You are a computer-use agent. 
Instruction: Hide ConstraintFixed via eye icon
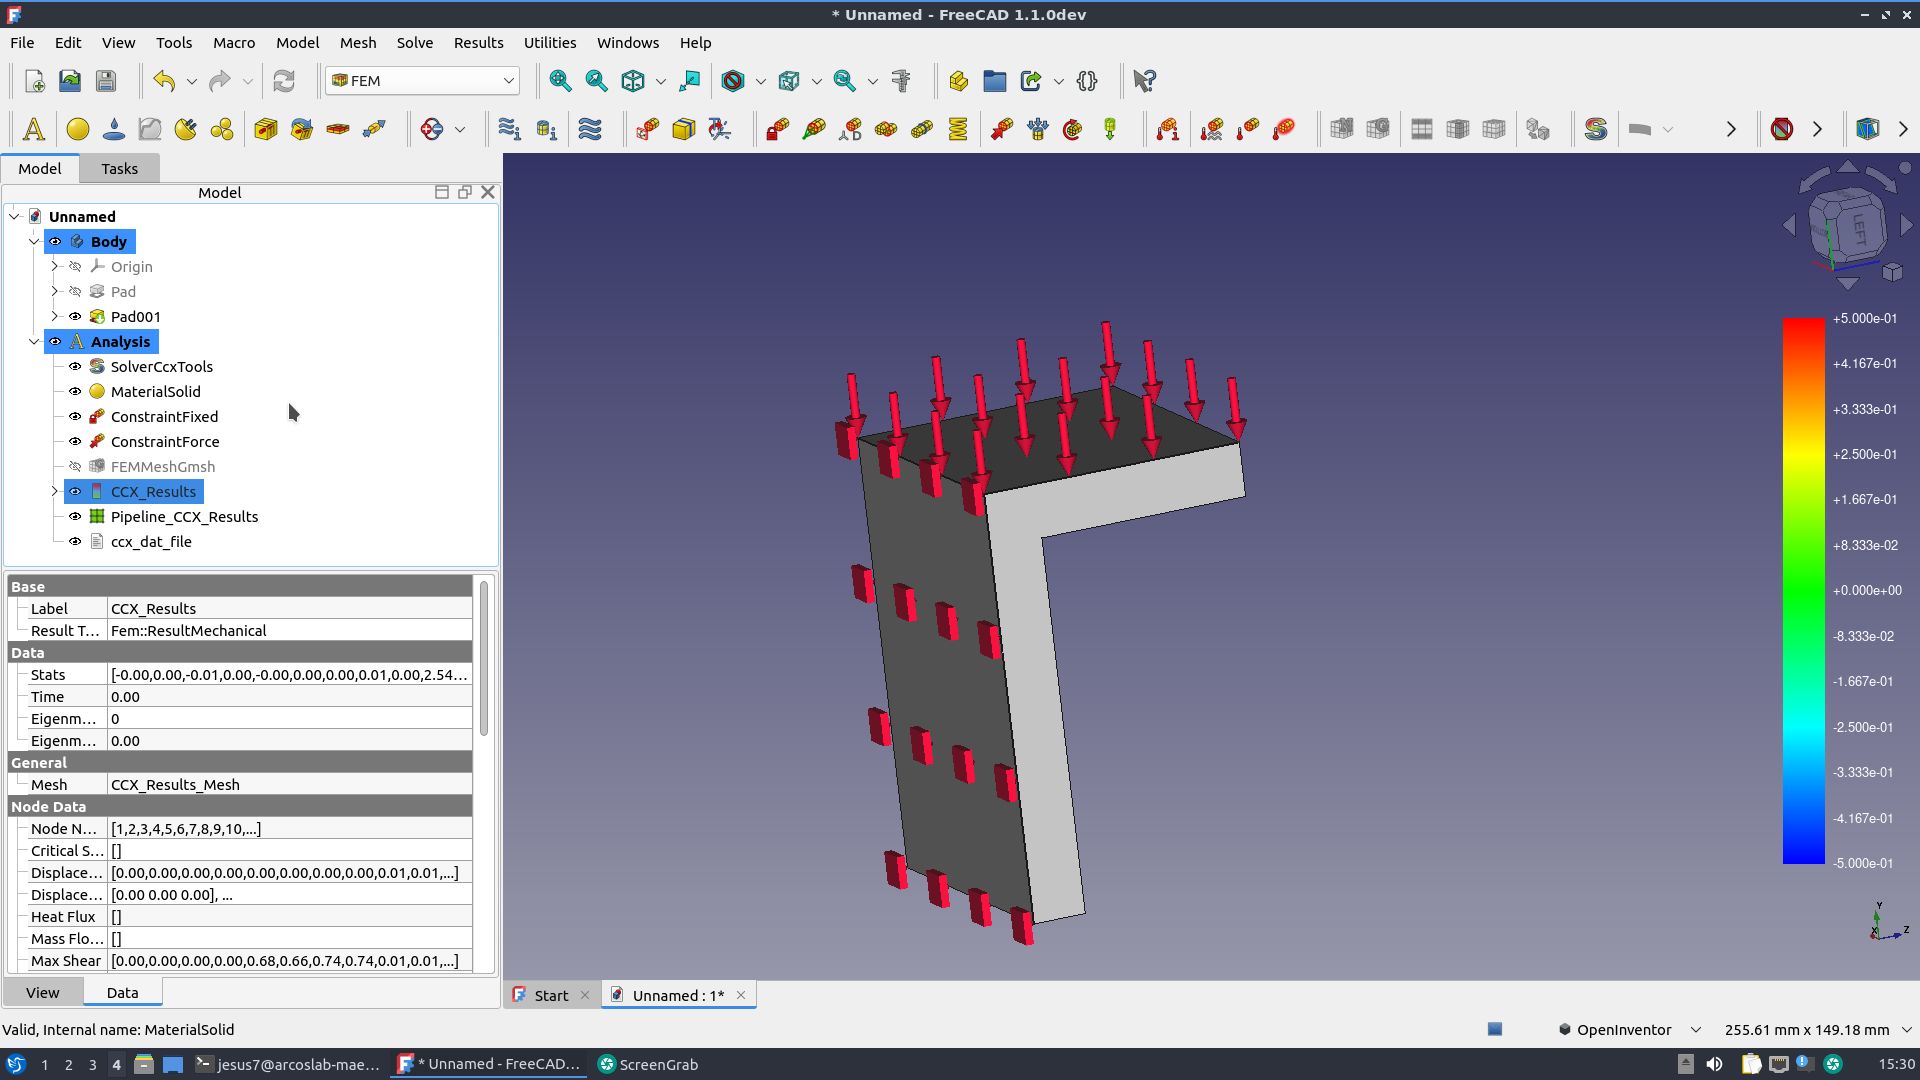point(75,417)
